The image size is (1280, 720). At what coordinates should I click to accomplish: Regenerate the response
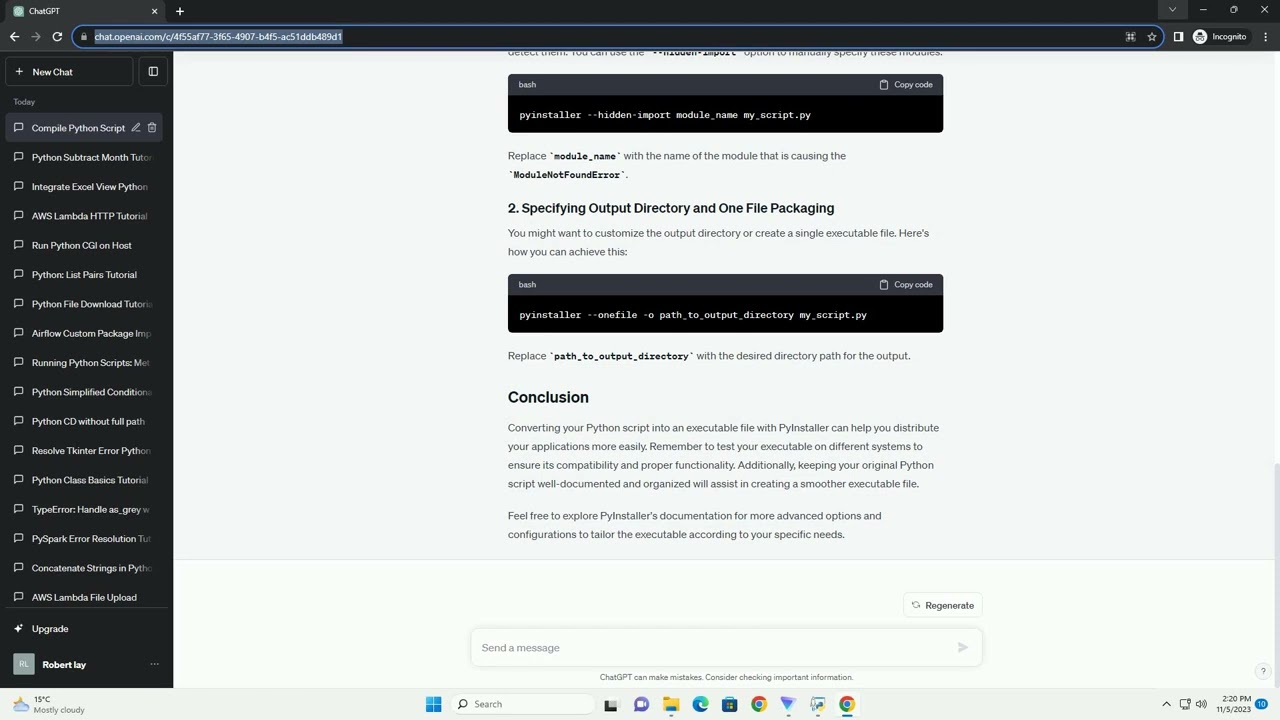(x=942, y=605)
